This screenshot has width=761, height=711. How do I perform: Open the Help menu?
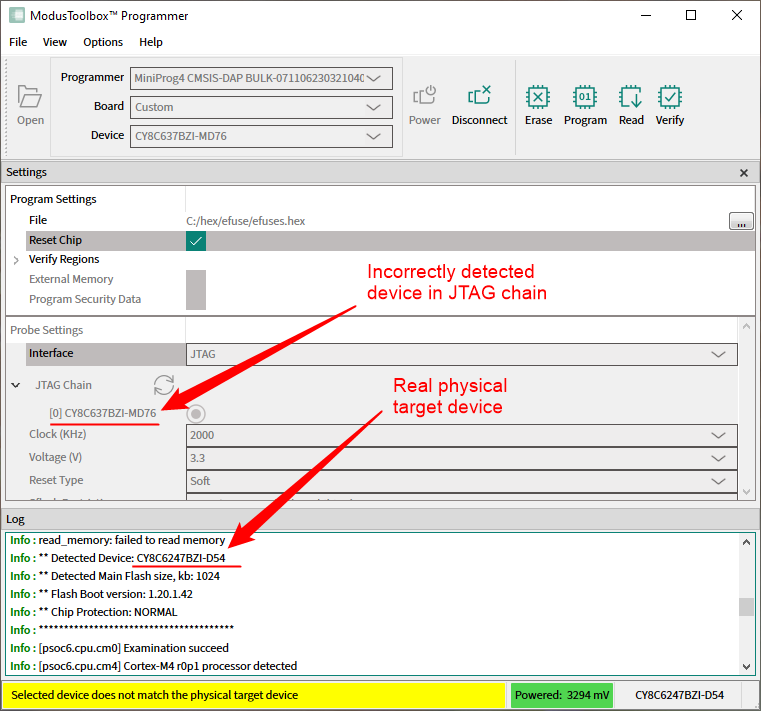click(151, 42)
